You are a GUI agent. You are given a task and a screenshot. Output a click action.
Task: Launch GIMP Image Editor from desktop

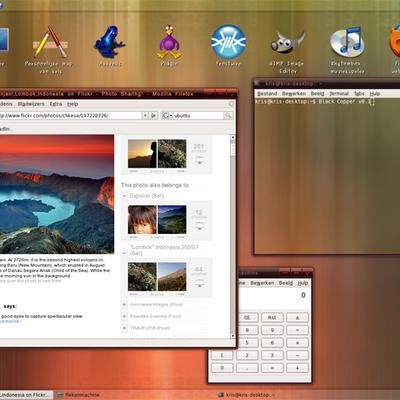(x=287, y=50)
